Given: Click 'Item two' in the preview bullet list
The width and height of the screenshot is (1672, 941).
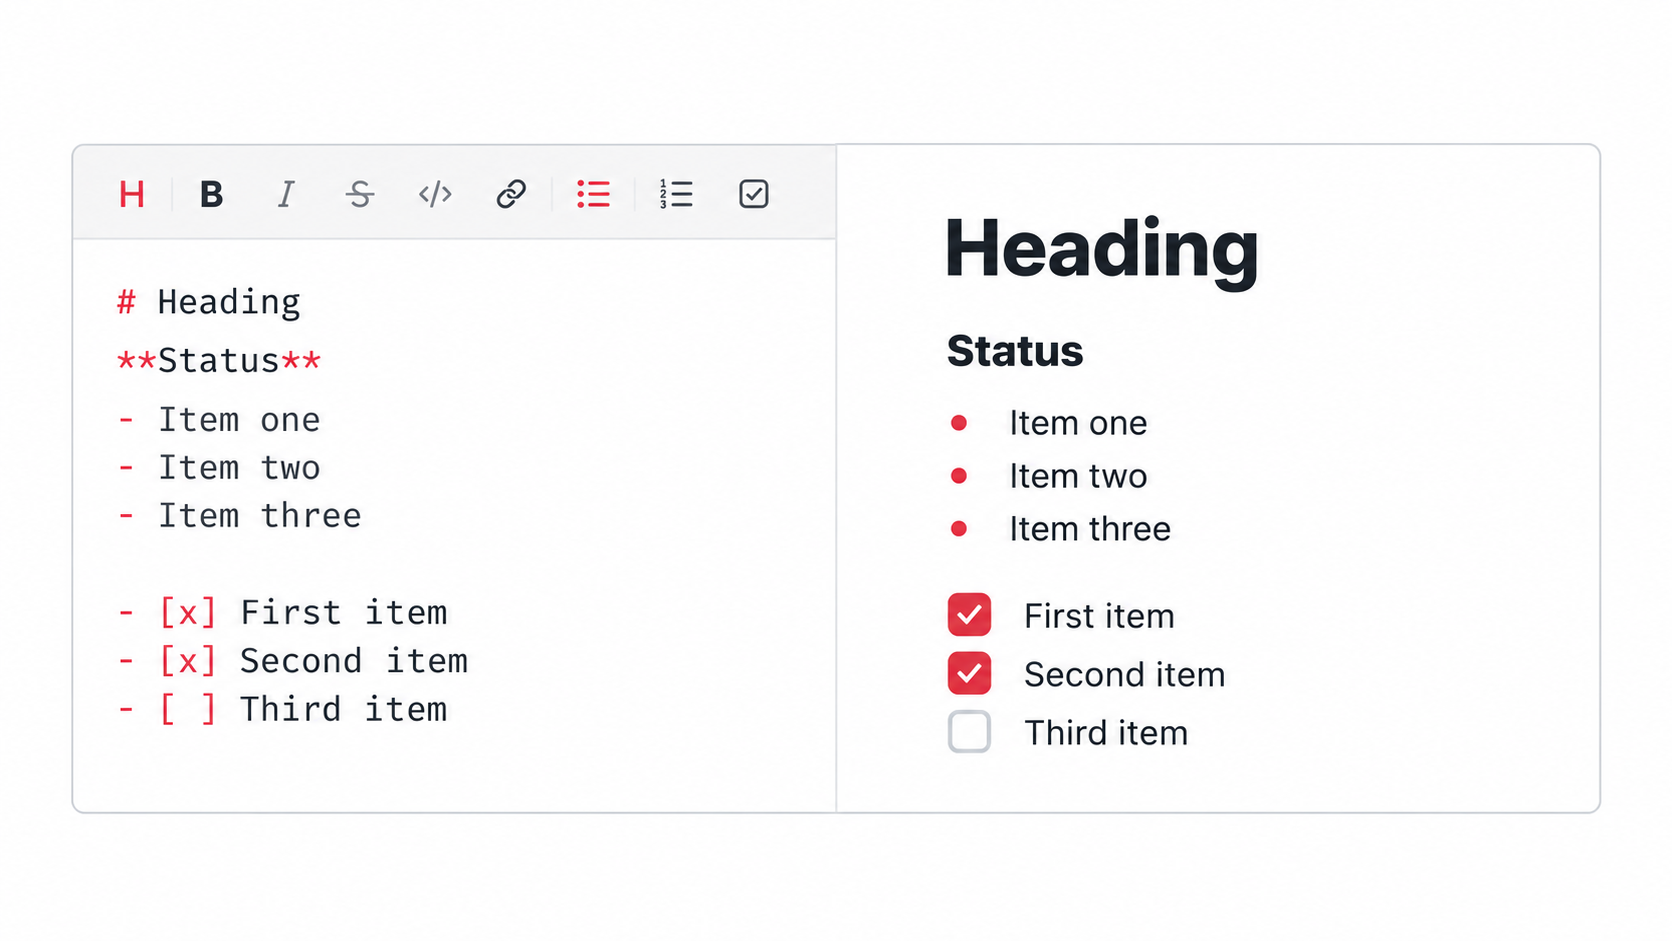Looking at the screenshot, I should pos(1078,476).
